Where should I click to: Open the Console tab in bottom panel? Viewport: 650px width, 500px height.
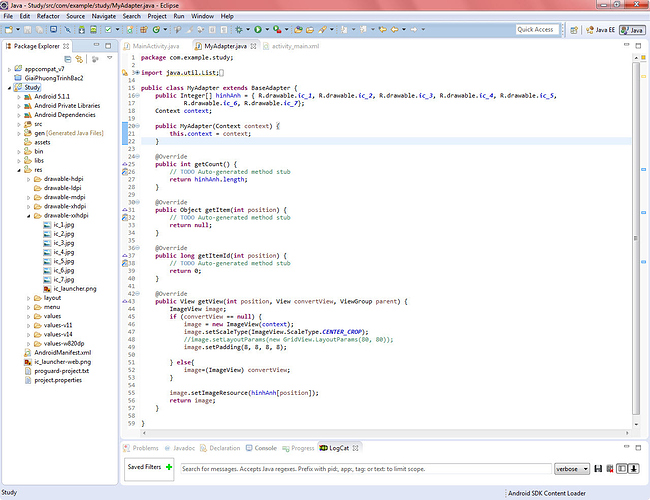tap(265, 448)
